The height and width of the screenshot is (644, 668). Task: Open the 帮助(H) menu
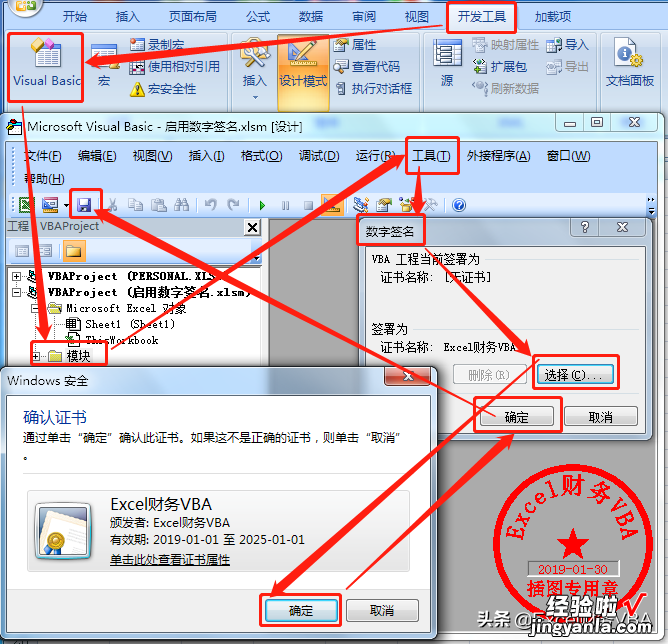pos(44,178)
